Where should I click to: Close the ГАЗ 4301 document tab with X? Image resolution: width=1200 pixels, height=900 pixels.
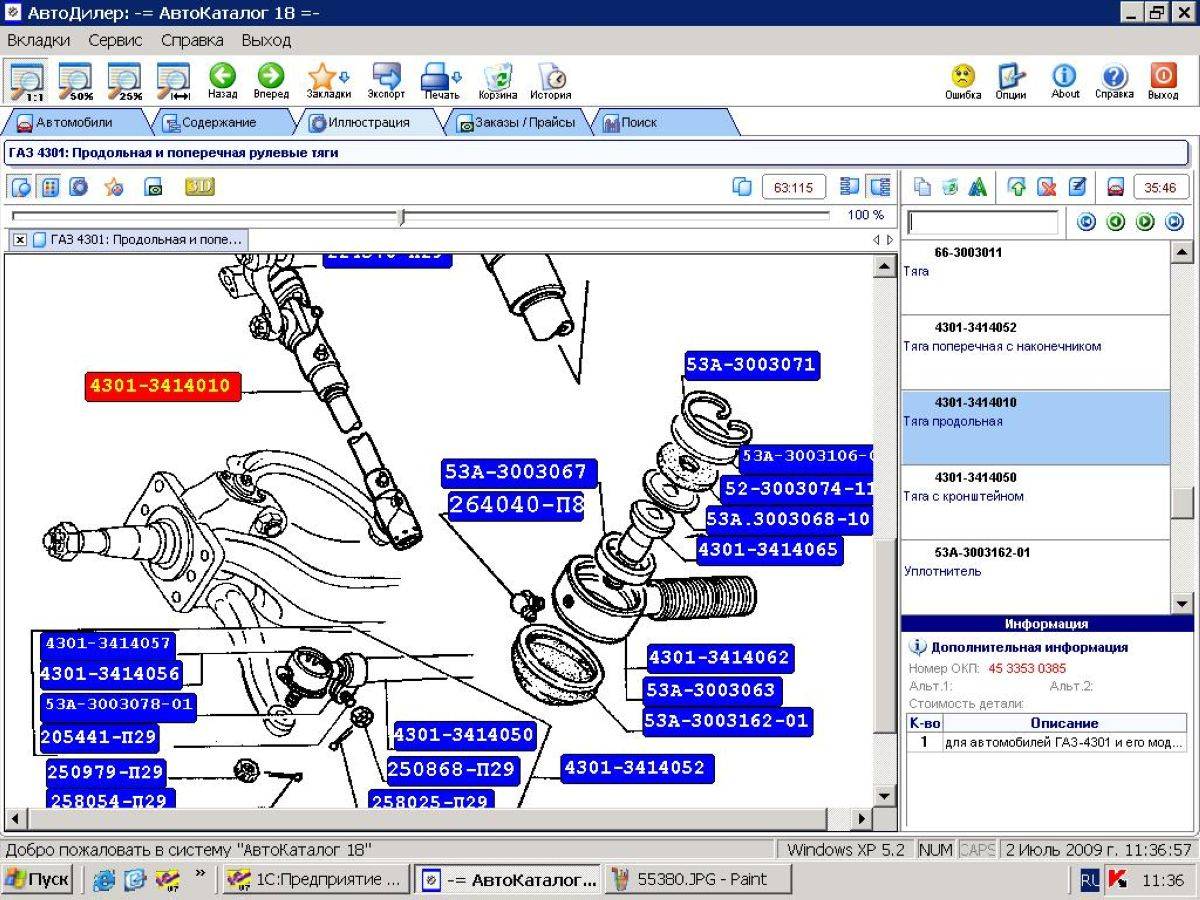point(20,240)
